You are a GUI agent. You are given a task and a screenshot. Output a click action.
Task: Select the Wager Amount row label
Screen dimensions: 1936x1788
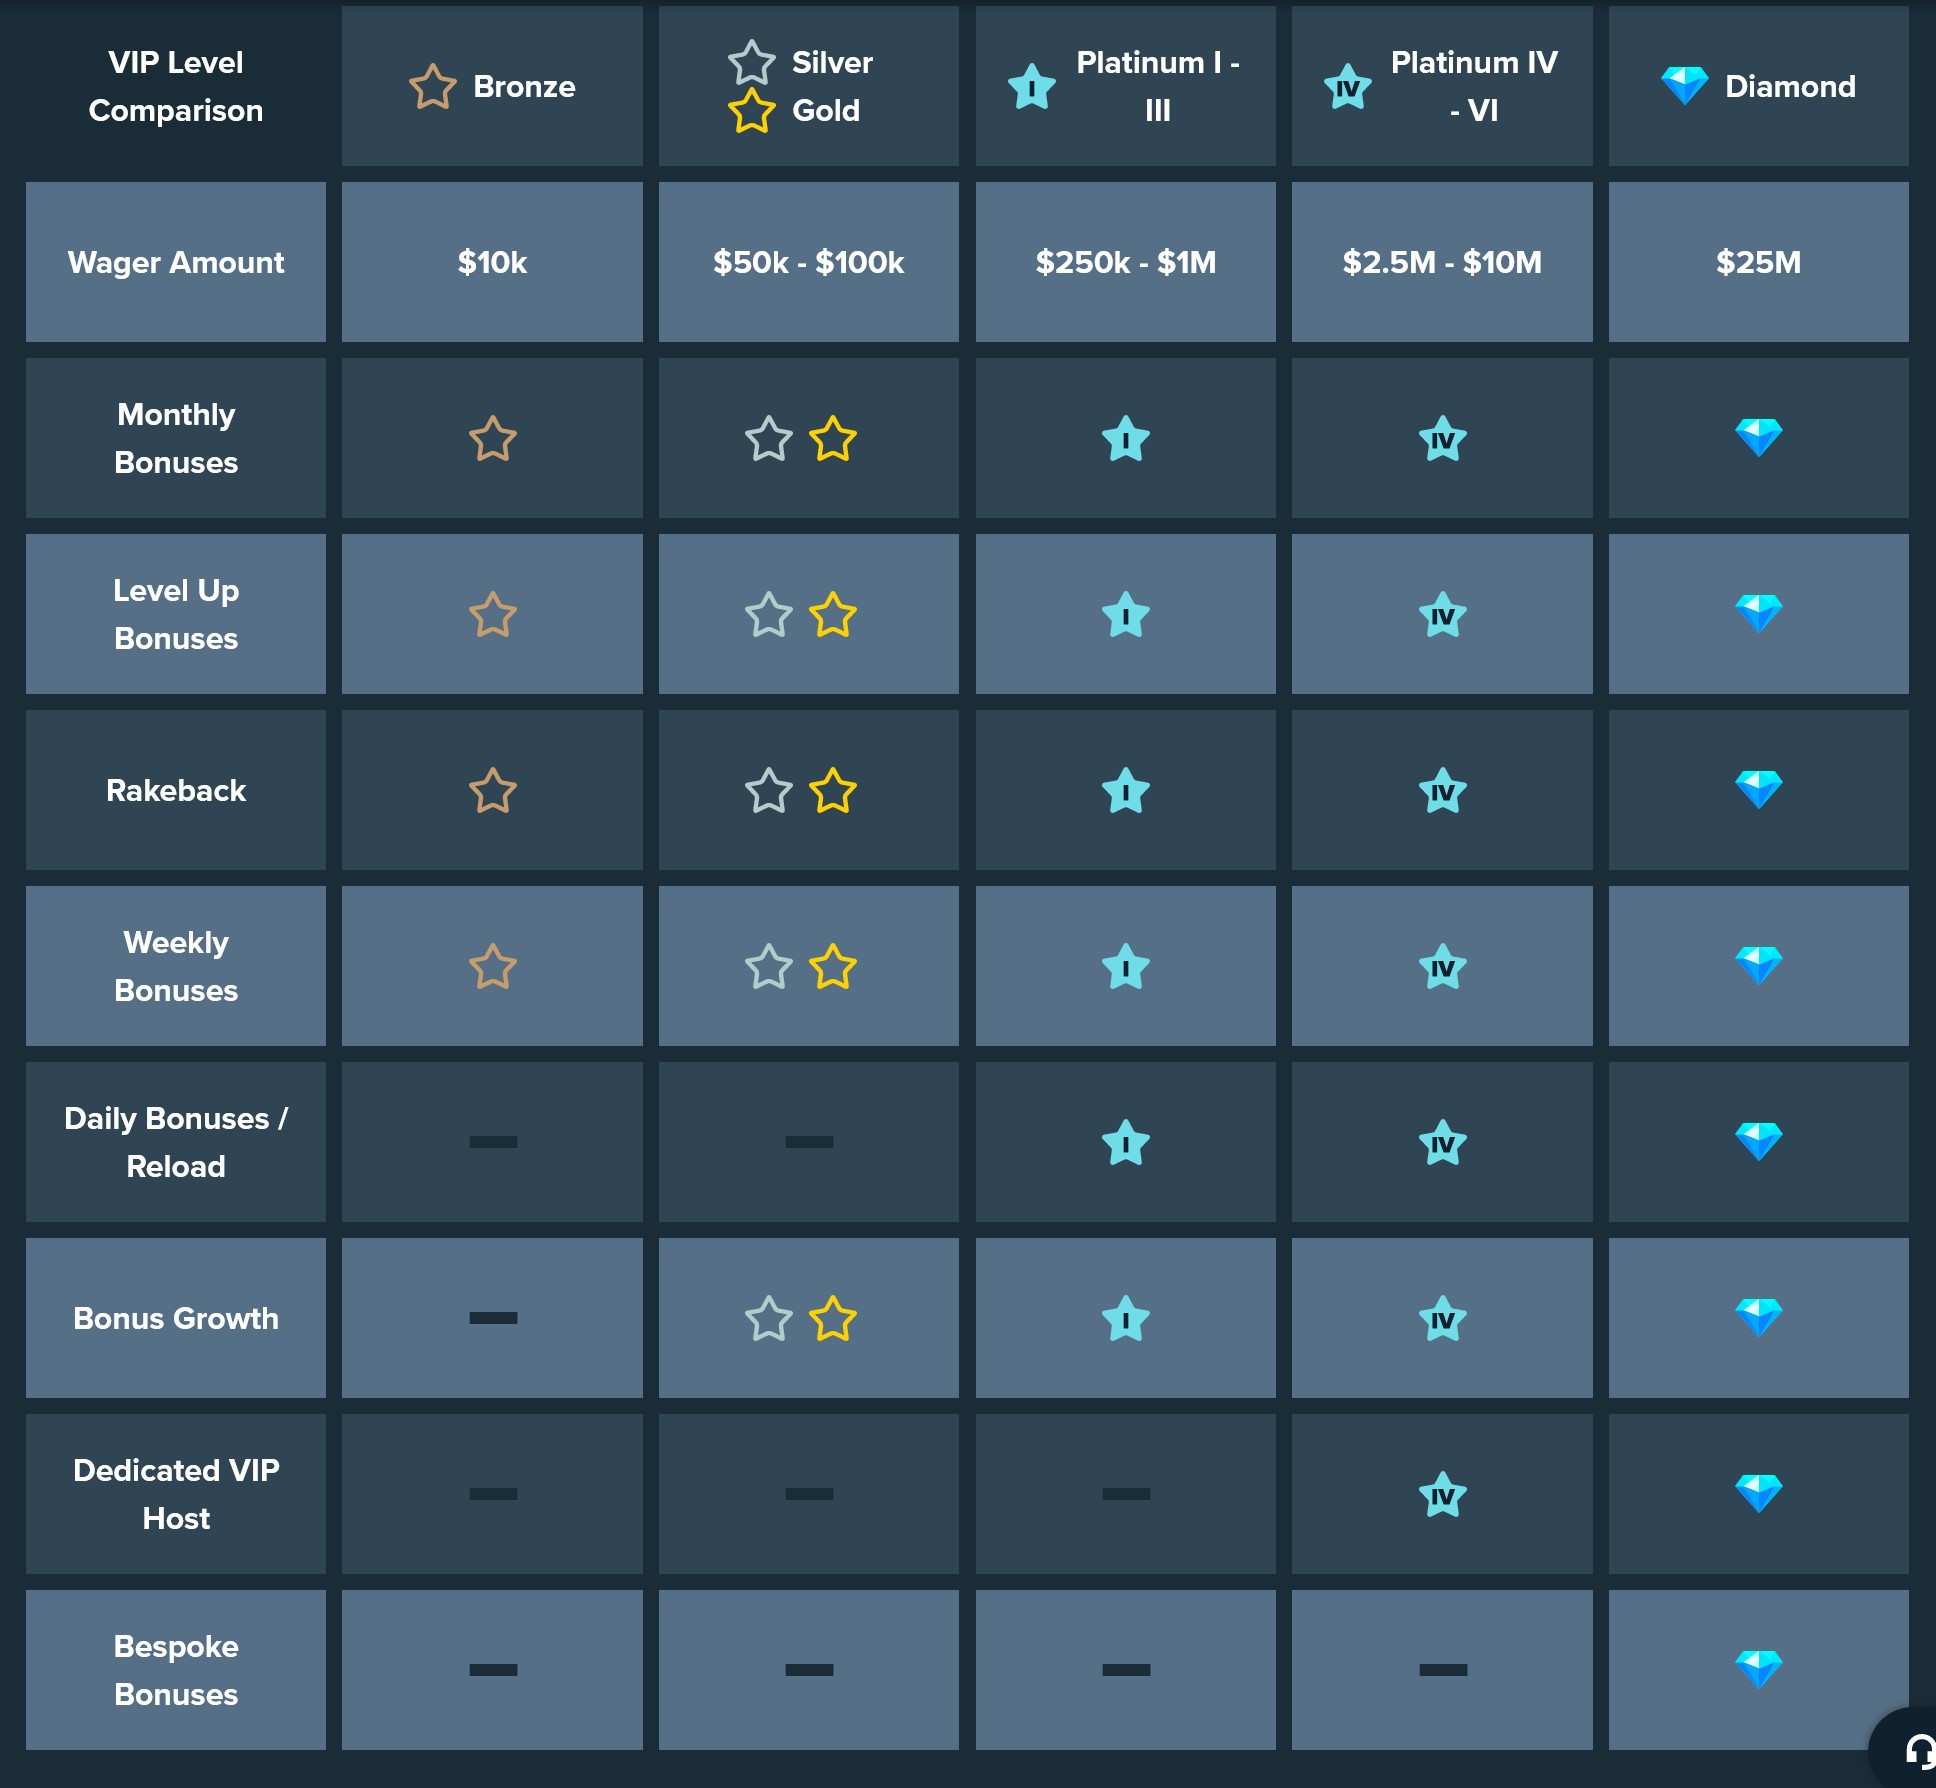(x=176, y=262)
